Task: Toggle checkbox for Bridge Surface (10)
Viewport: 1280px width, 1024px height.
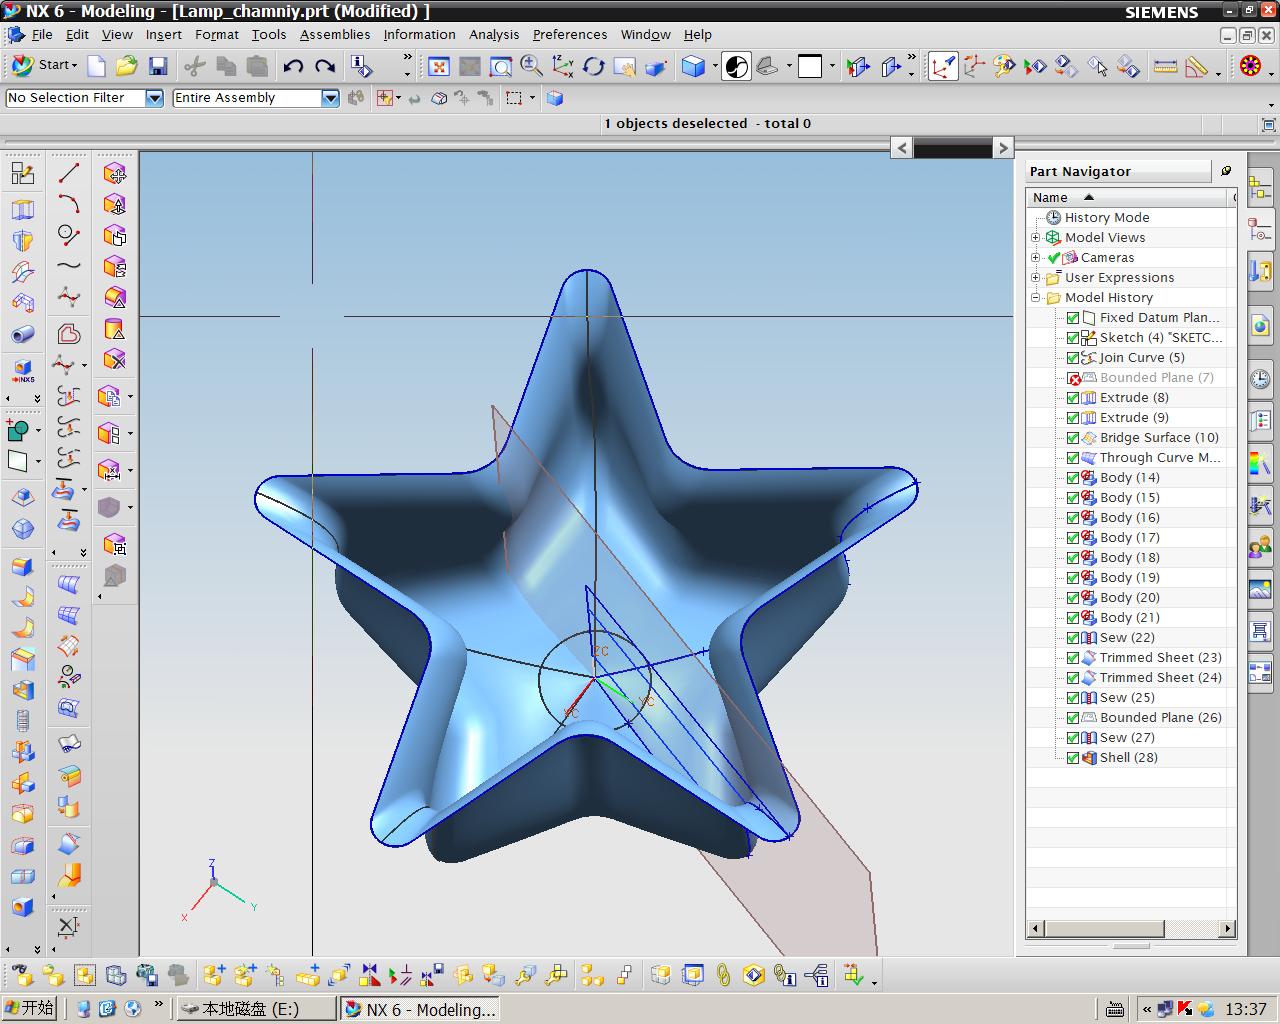Action: [1073, 438]
